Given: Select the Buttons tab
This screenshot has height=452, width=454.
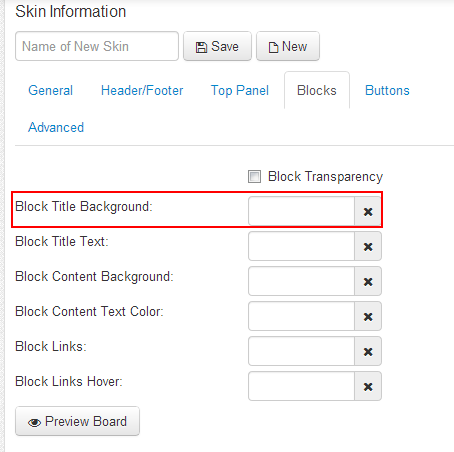Looking at the screenshot, I should (x=387, y=90).
